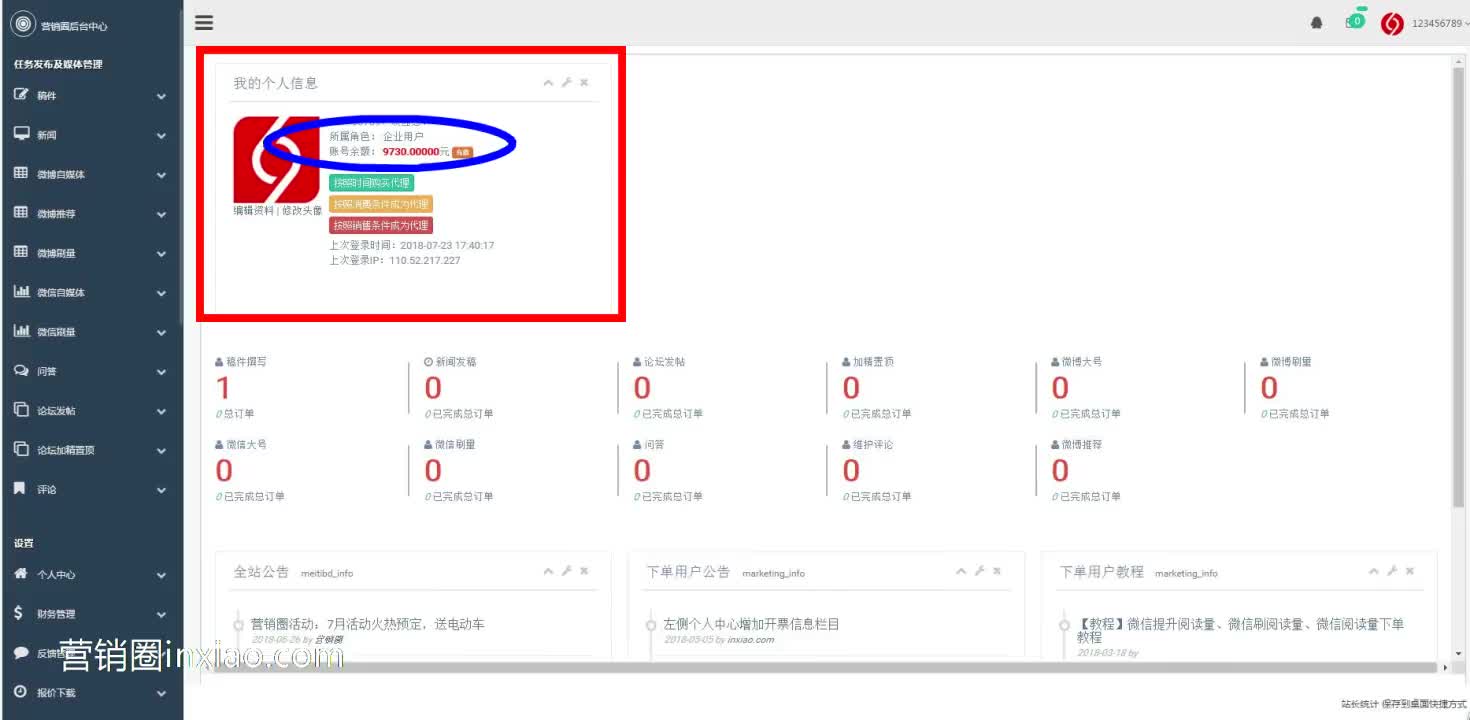Click the 个人中心 home icon in sidebar
This screenshot has width=1470, height=720.
[x=21, y=574]
